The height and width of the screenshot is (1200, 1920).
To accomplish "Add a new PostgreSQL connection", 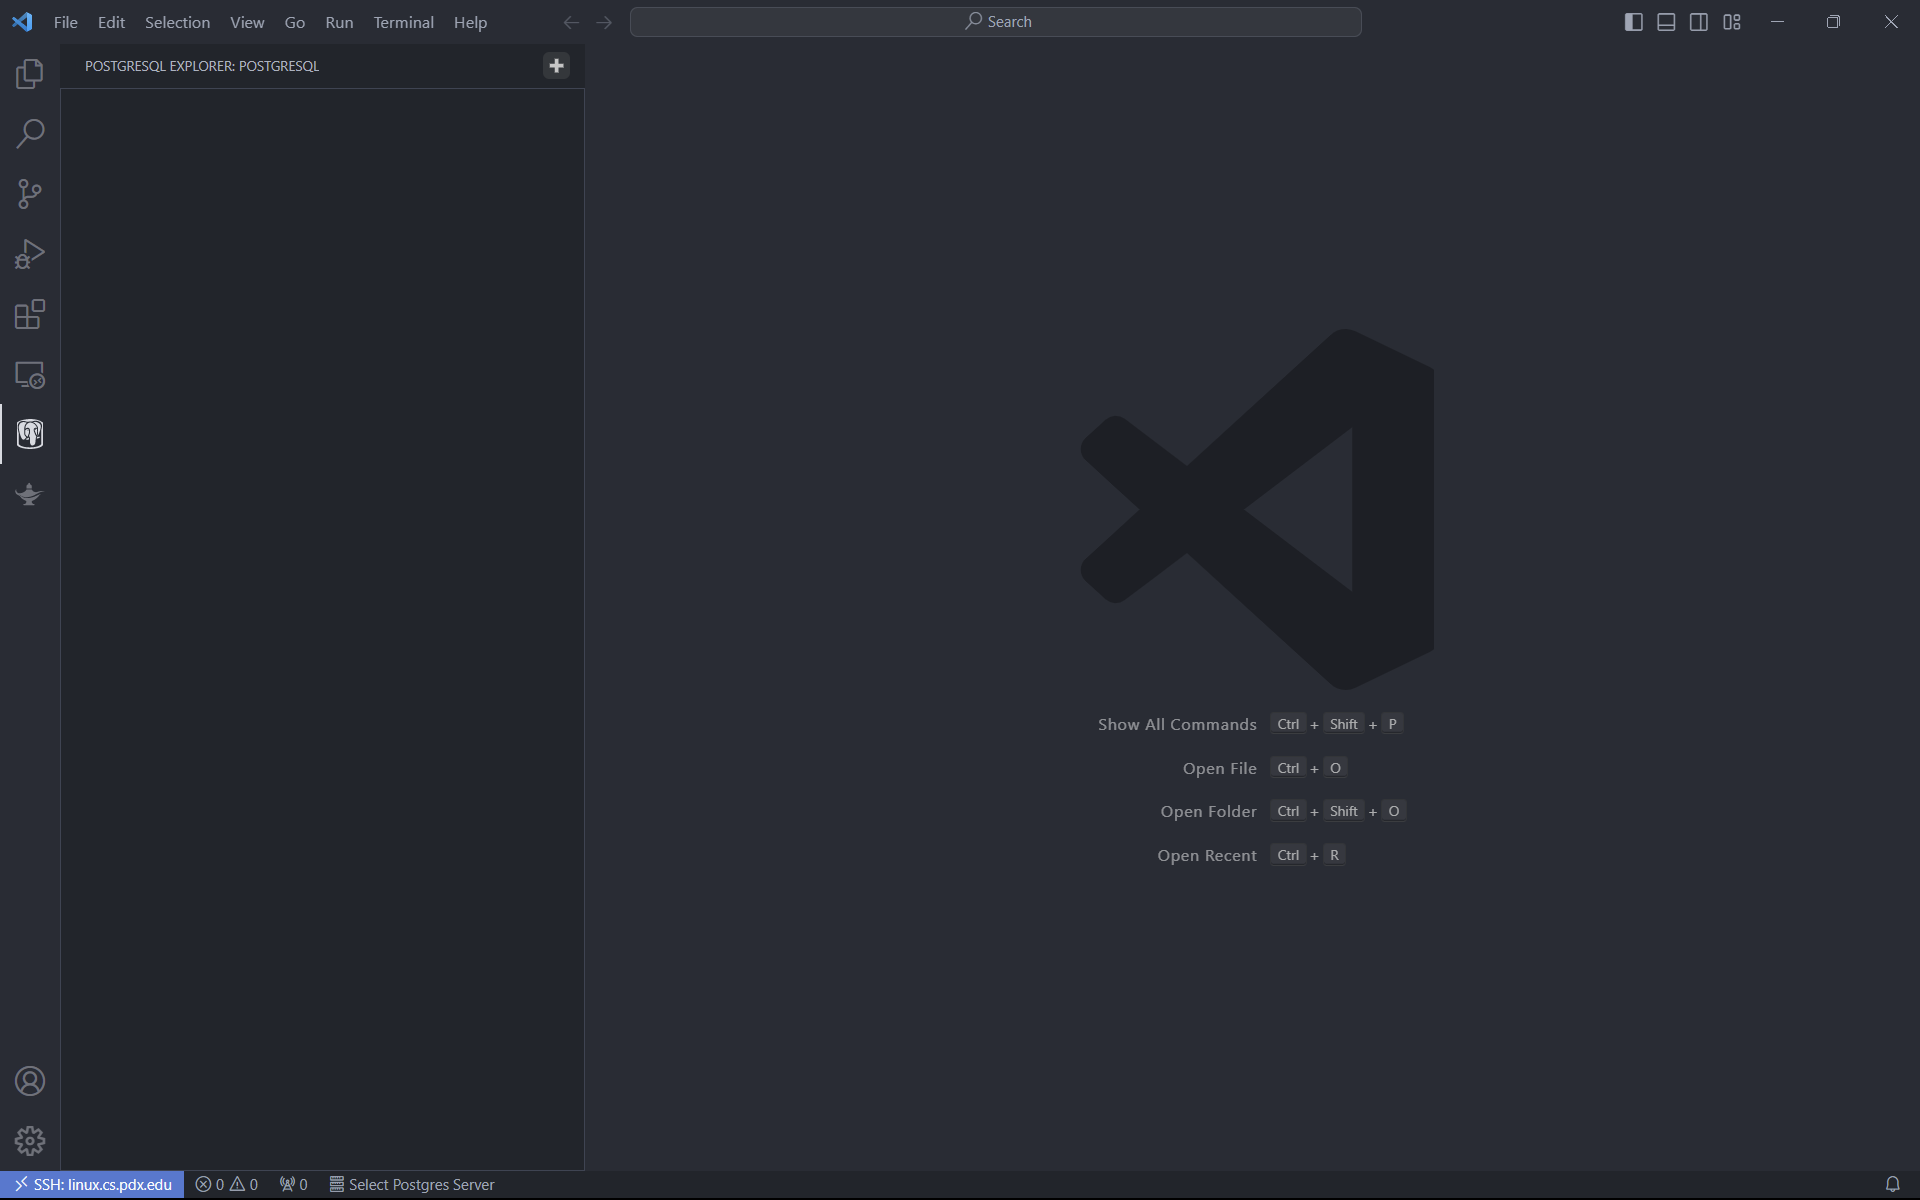I will click(556, 66).
